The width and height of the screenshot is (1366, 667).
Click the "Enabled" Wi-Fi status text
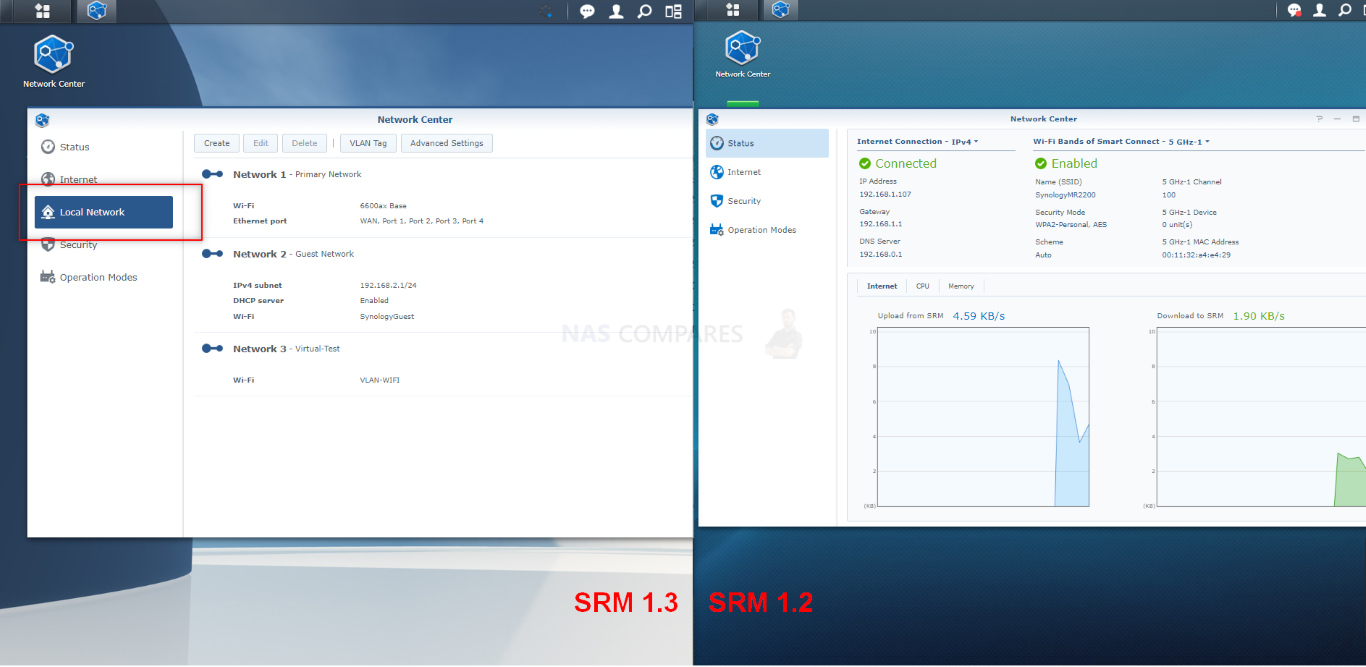(1075, 164)
